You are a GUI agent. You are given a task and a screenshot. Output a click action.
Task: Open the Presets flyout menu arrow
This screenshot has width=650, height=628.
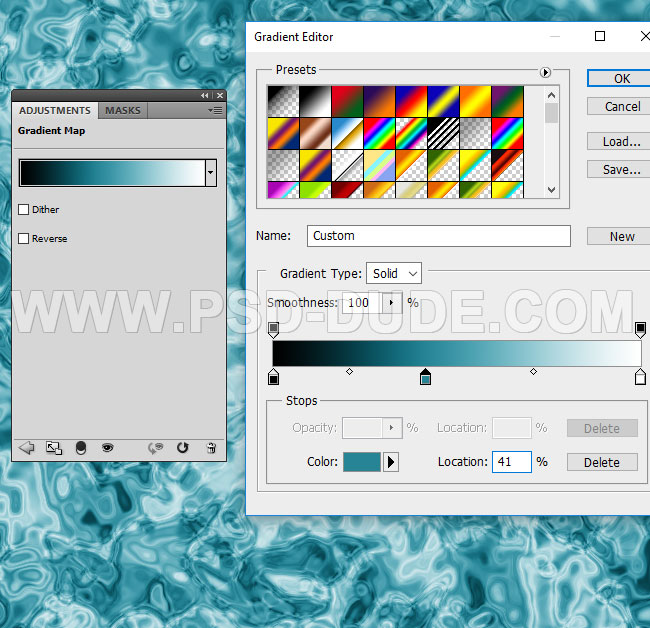pyautogui.click(x=545, y=73)
